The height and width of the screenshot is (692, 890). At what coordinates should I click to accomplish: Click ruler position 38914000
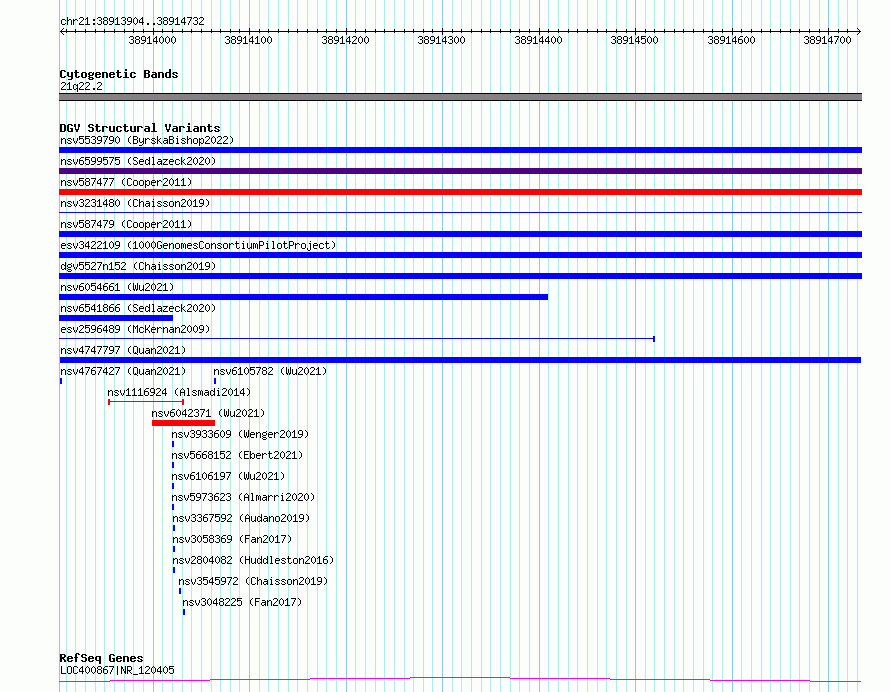[x=152, y=40]
